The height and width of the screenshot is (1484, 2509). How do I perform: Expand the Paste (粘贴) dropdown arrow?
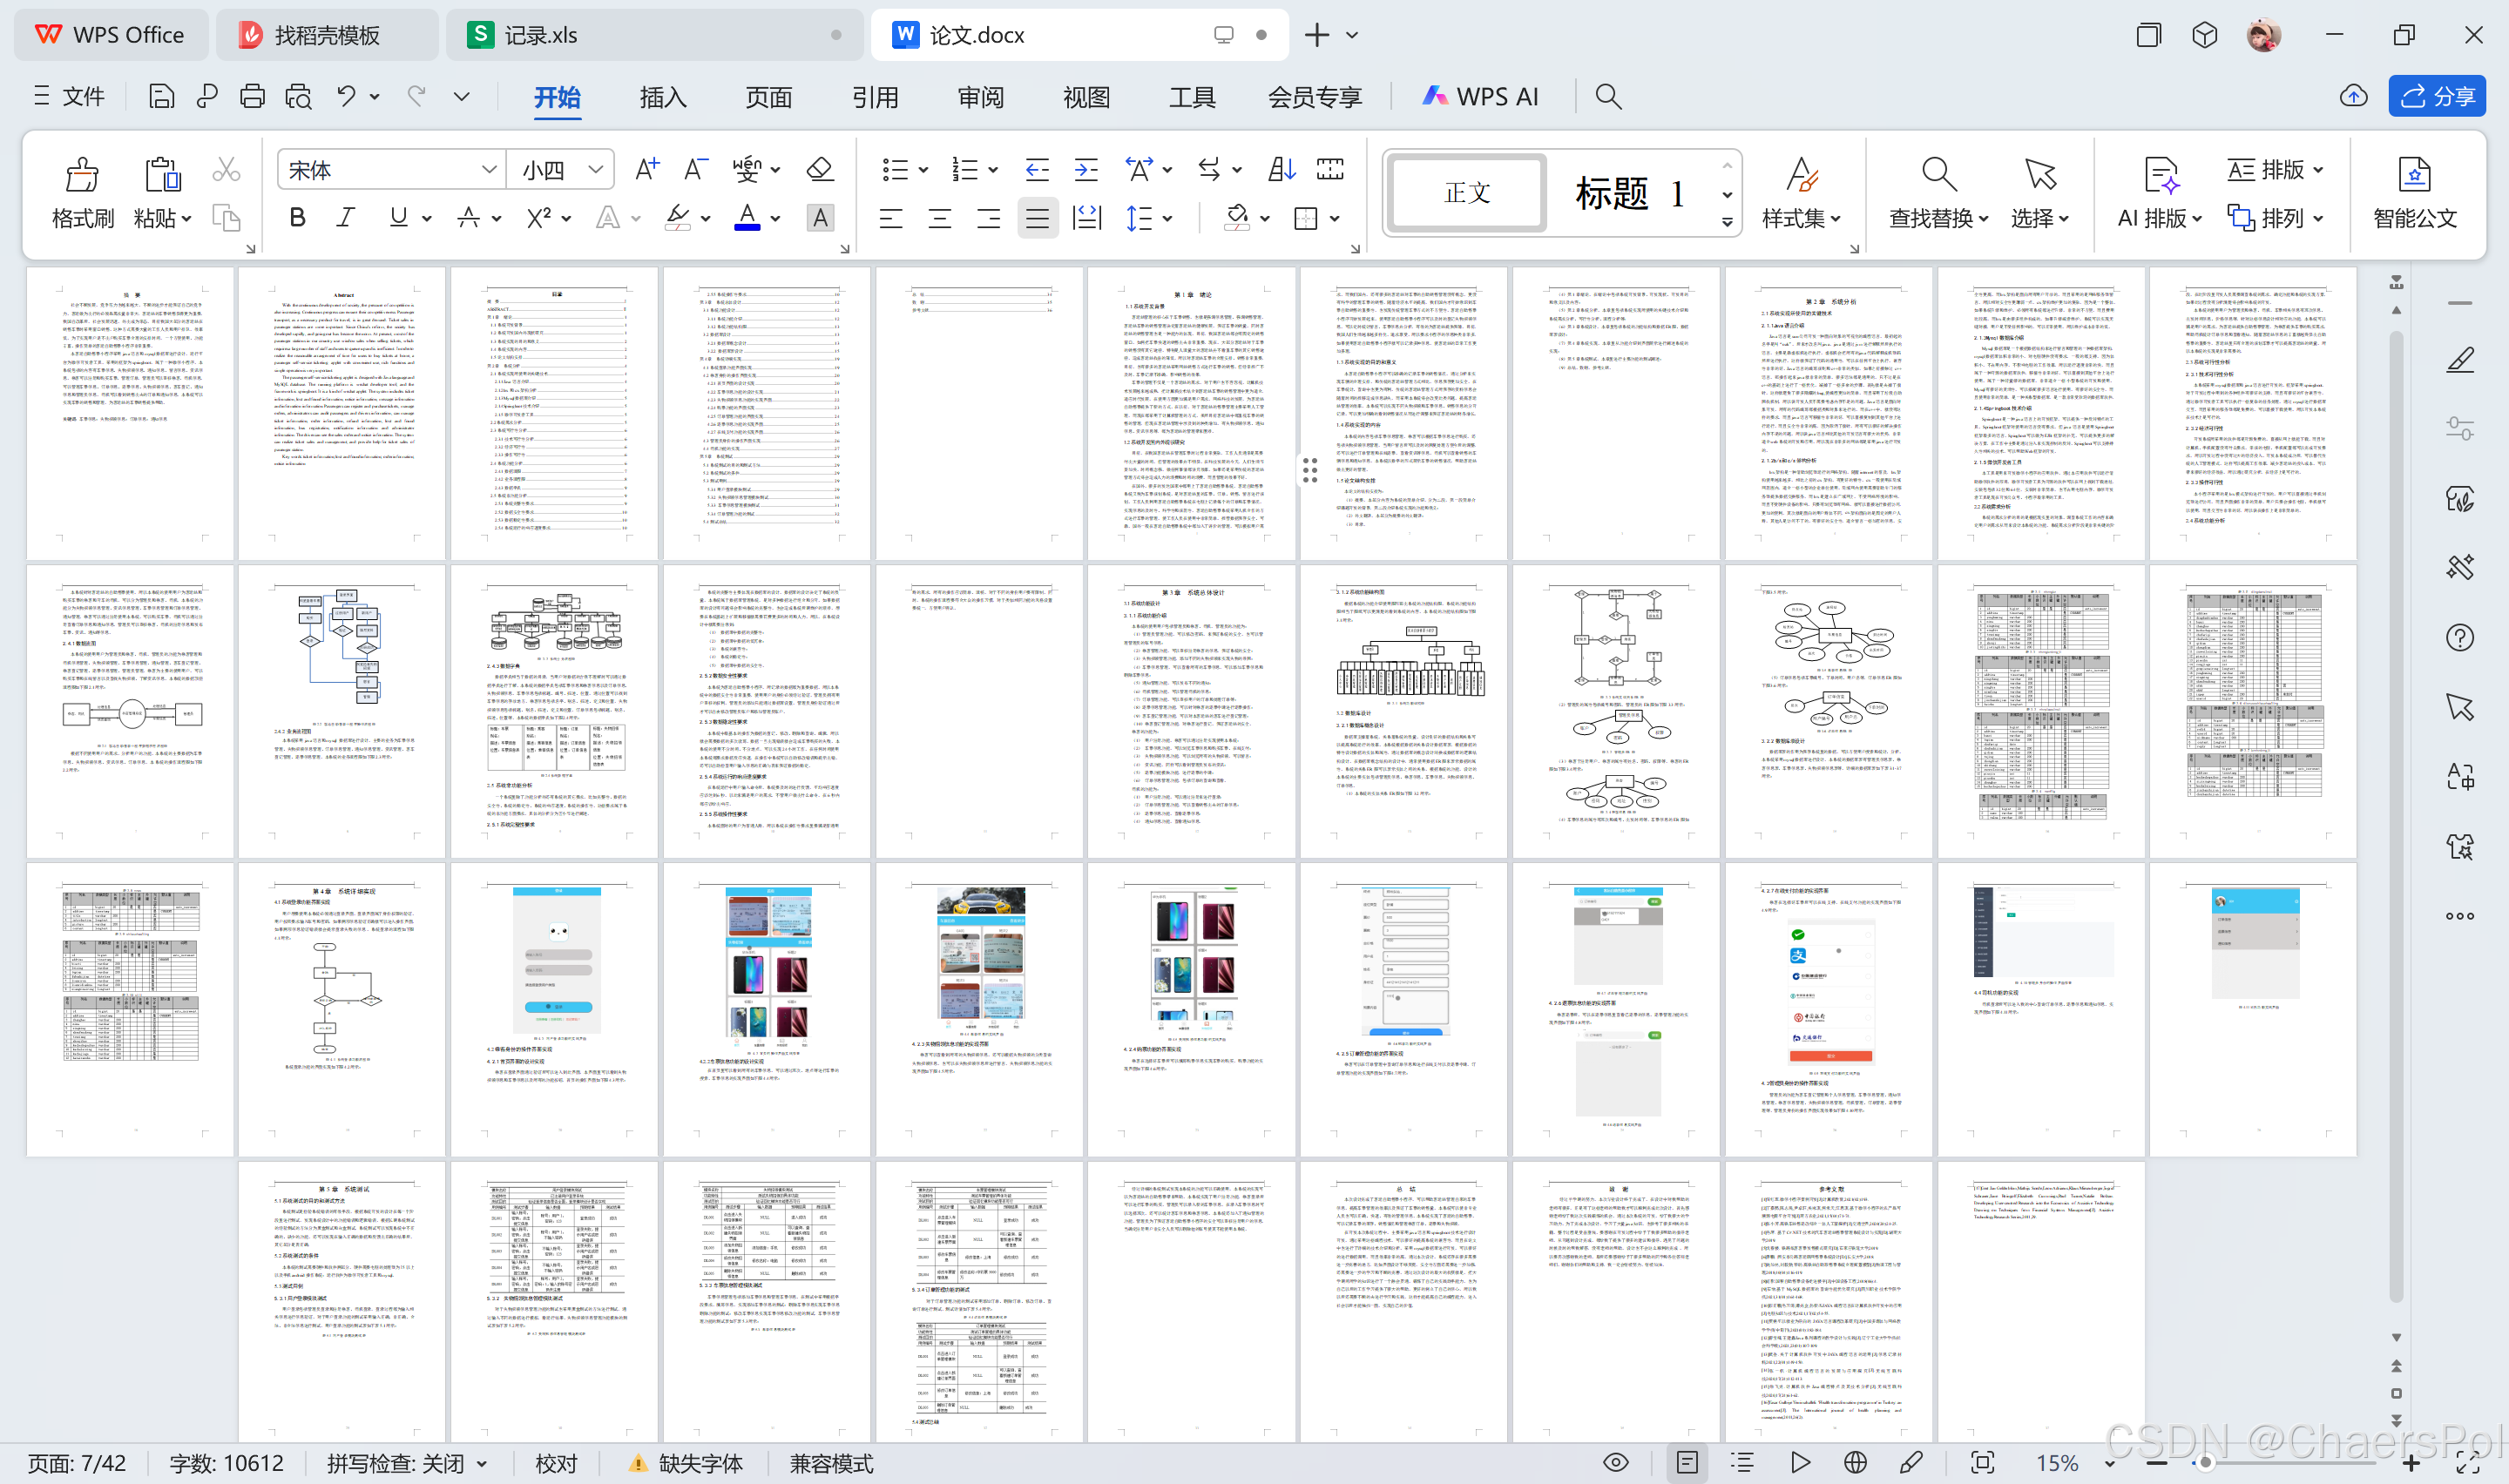pyautogui.click(x=187, y=219)
